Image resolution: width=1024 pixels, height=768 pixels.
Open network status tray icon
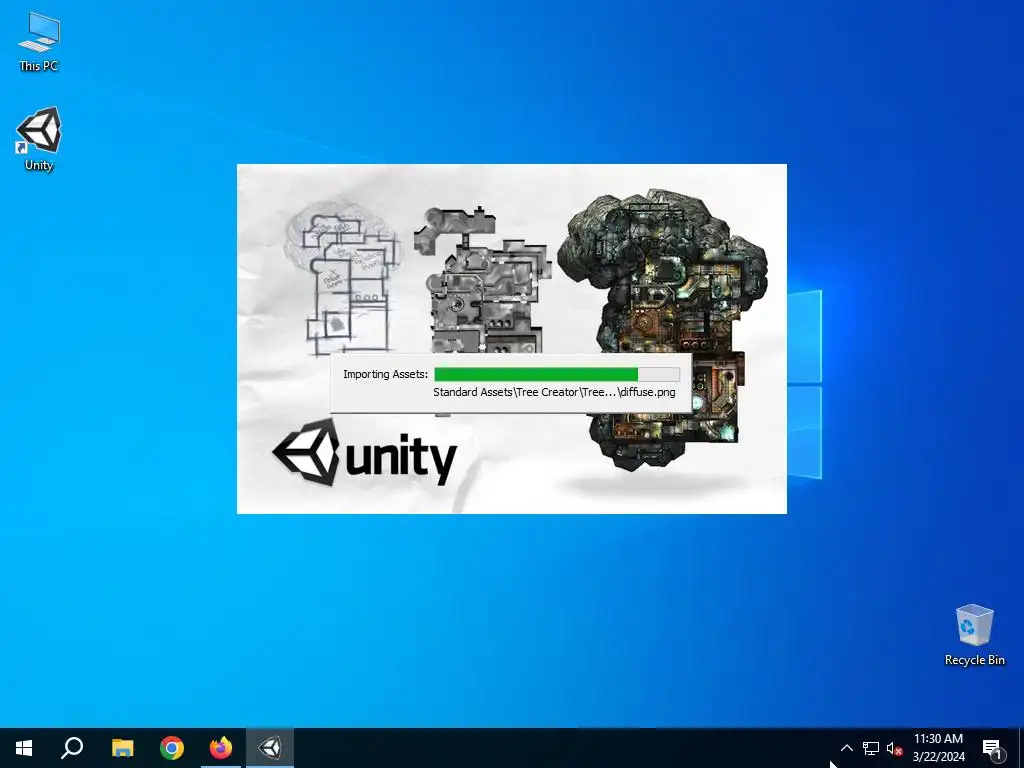(871, 748)
